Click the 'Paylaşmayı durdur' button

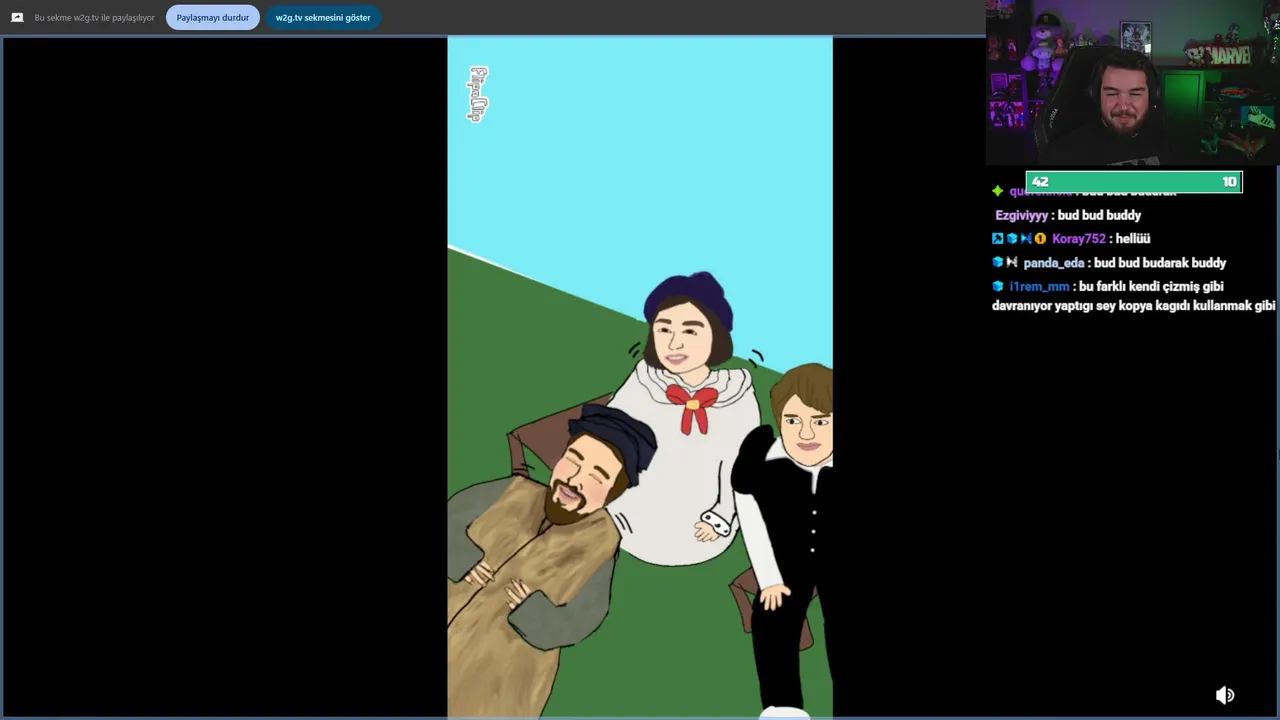tap(212, 17)
